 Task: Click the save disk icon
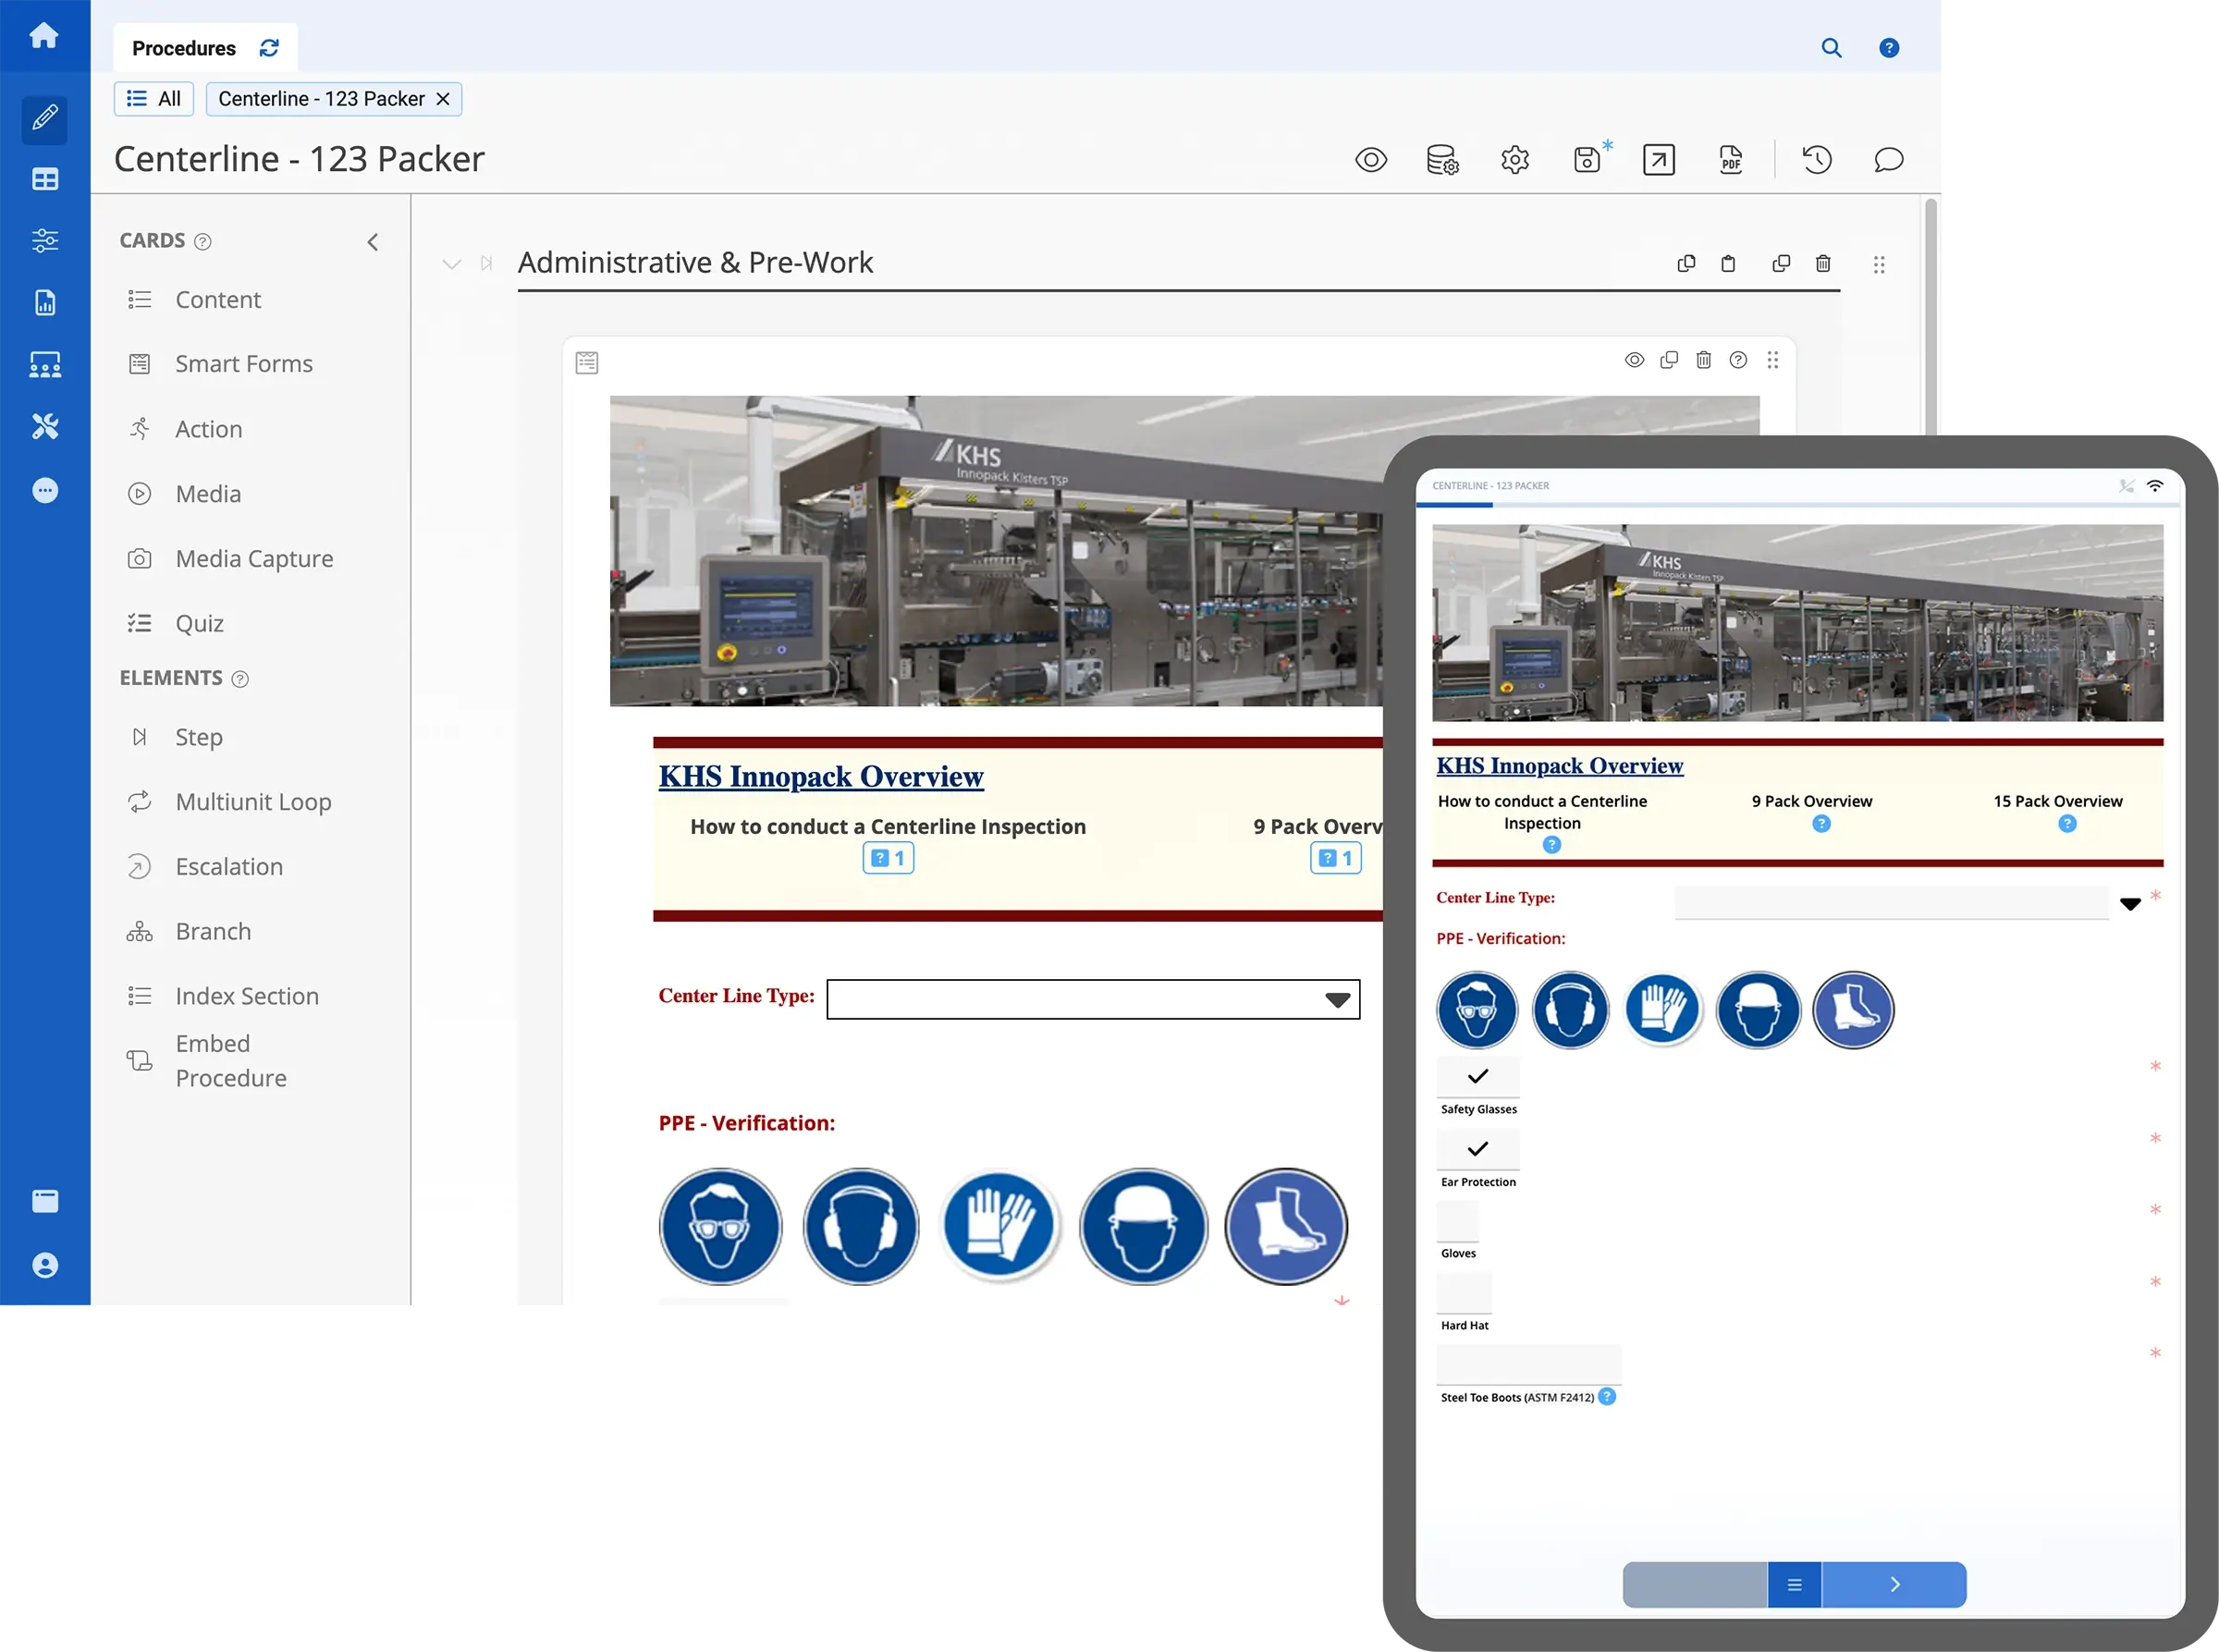1588,160
